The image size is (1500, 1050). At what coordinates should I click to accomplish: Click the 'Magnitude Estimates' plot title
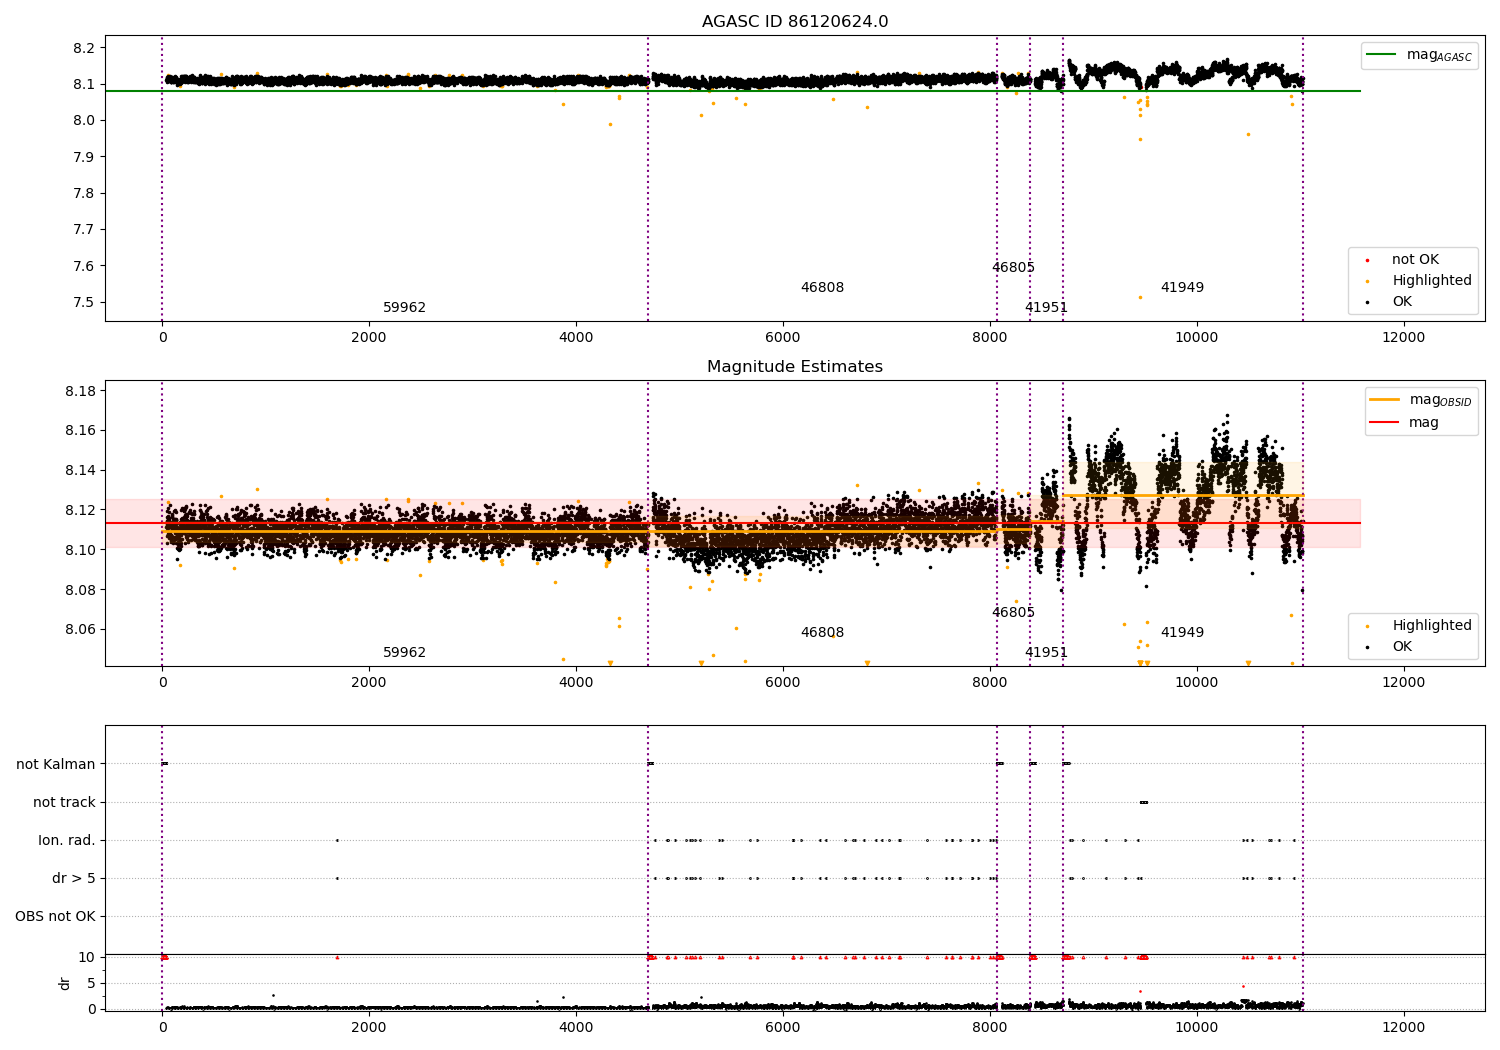pos(795,367)
